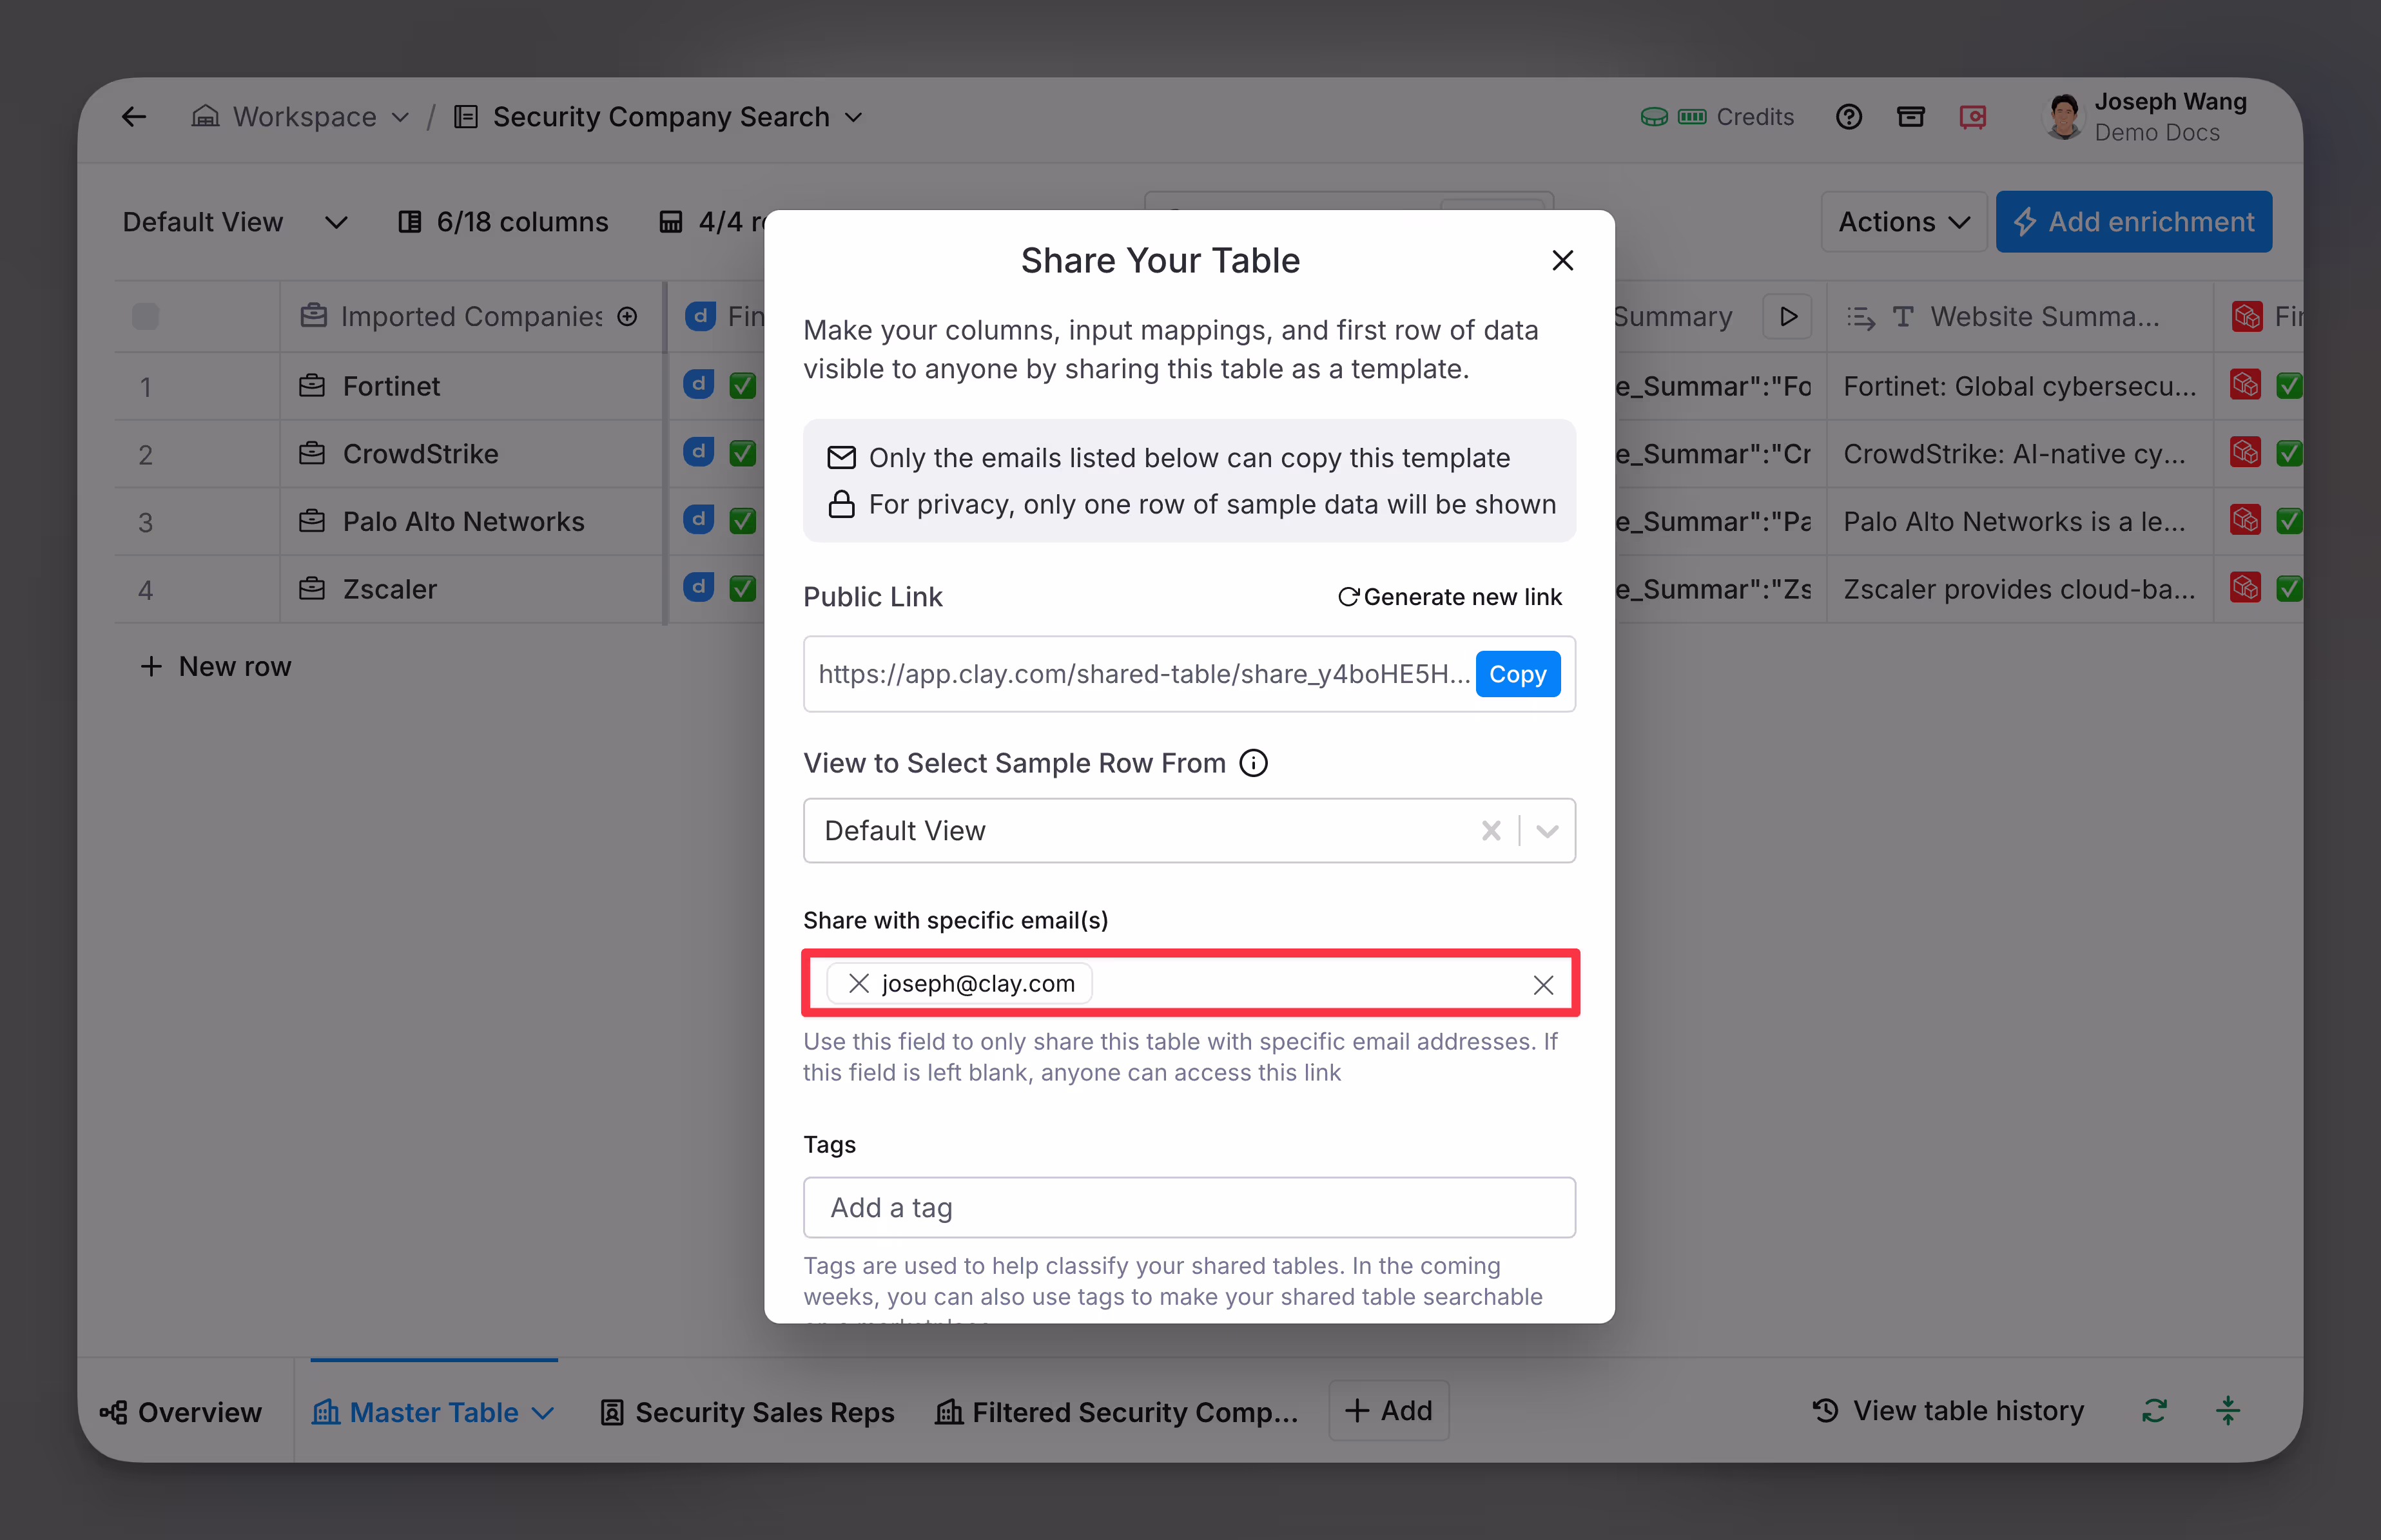Toggle green checkbox in Fortinet row
Screen dimensions: 2381x1540
[x=742, y=386]
